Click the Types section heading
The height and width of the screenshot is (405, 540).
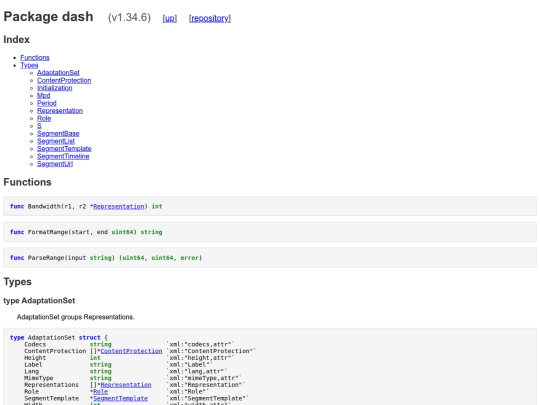coord(18,282)
